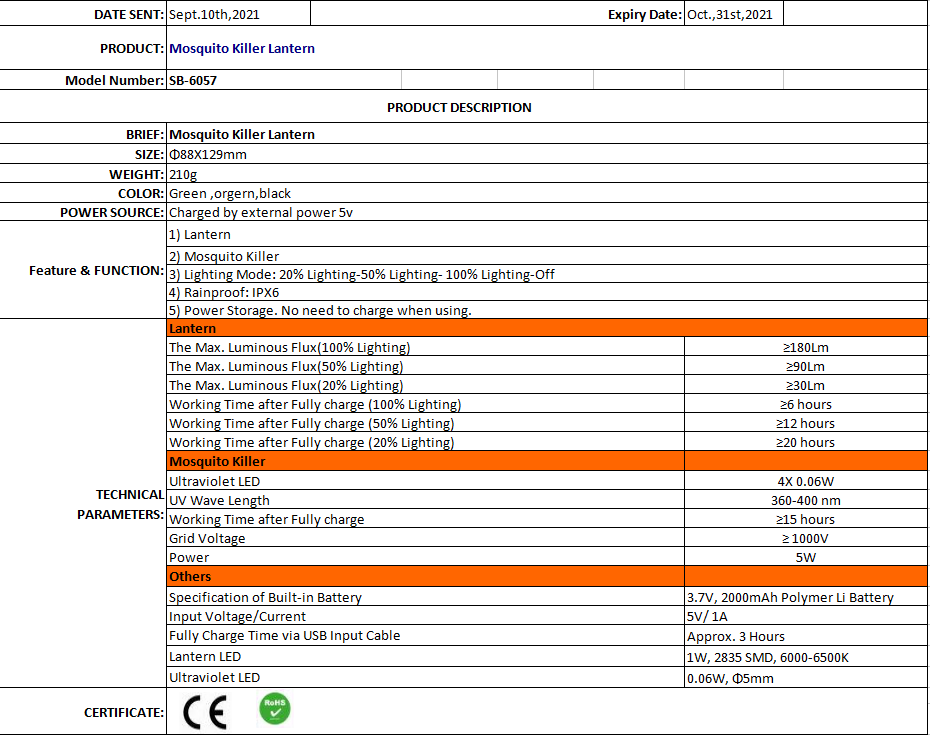Screen dimensions: 930x735
Task: Click the built-in battery specification value
Action: (790, 597)
